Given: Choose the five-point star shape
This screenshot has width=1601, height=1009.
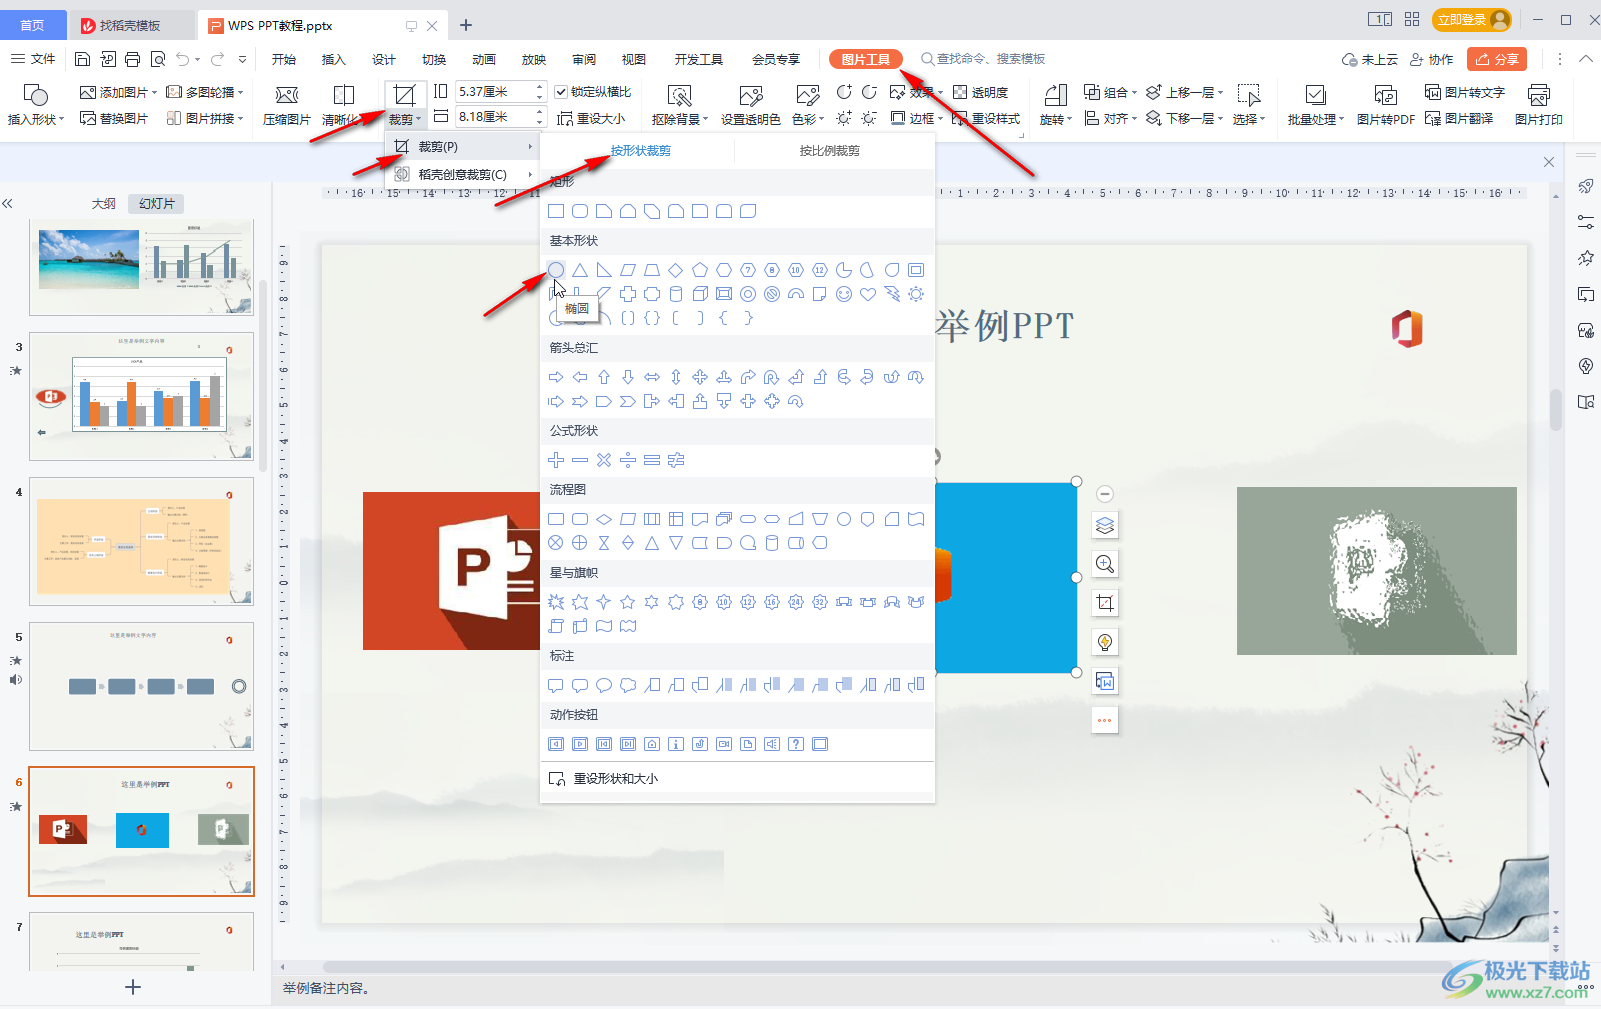Looking at the screenshot, I should click(628, 602).
